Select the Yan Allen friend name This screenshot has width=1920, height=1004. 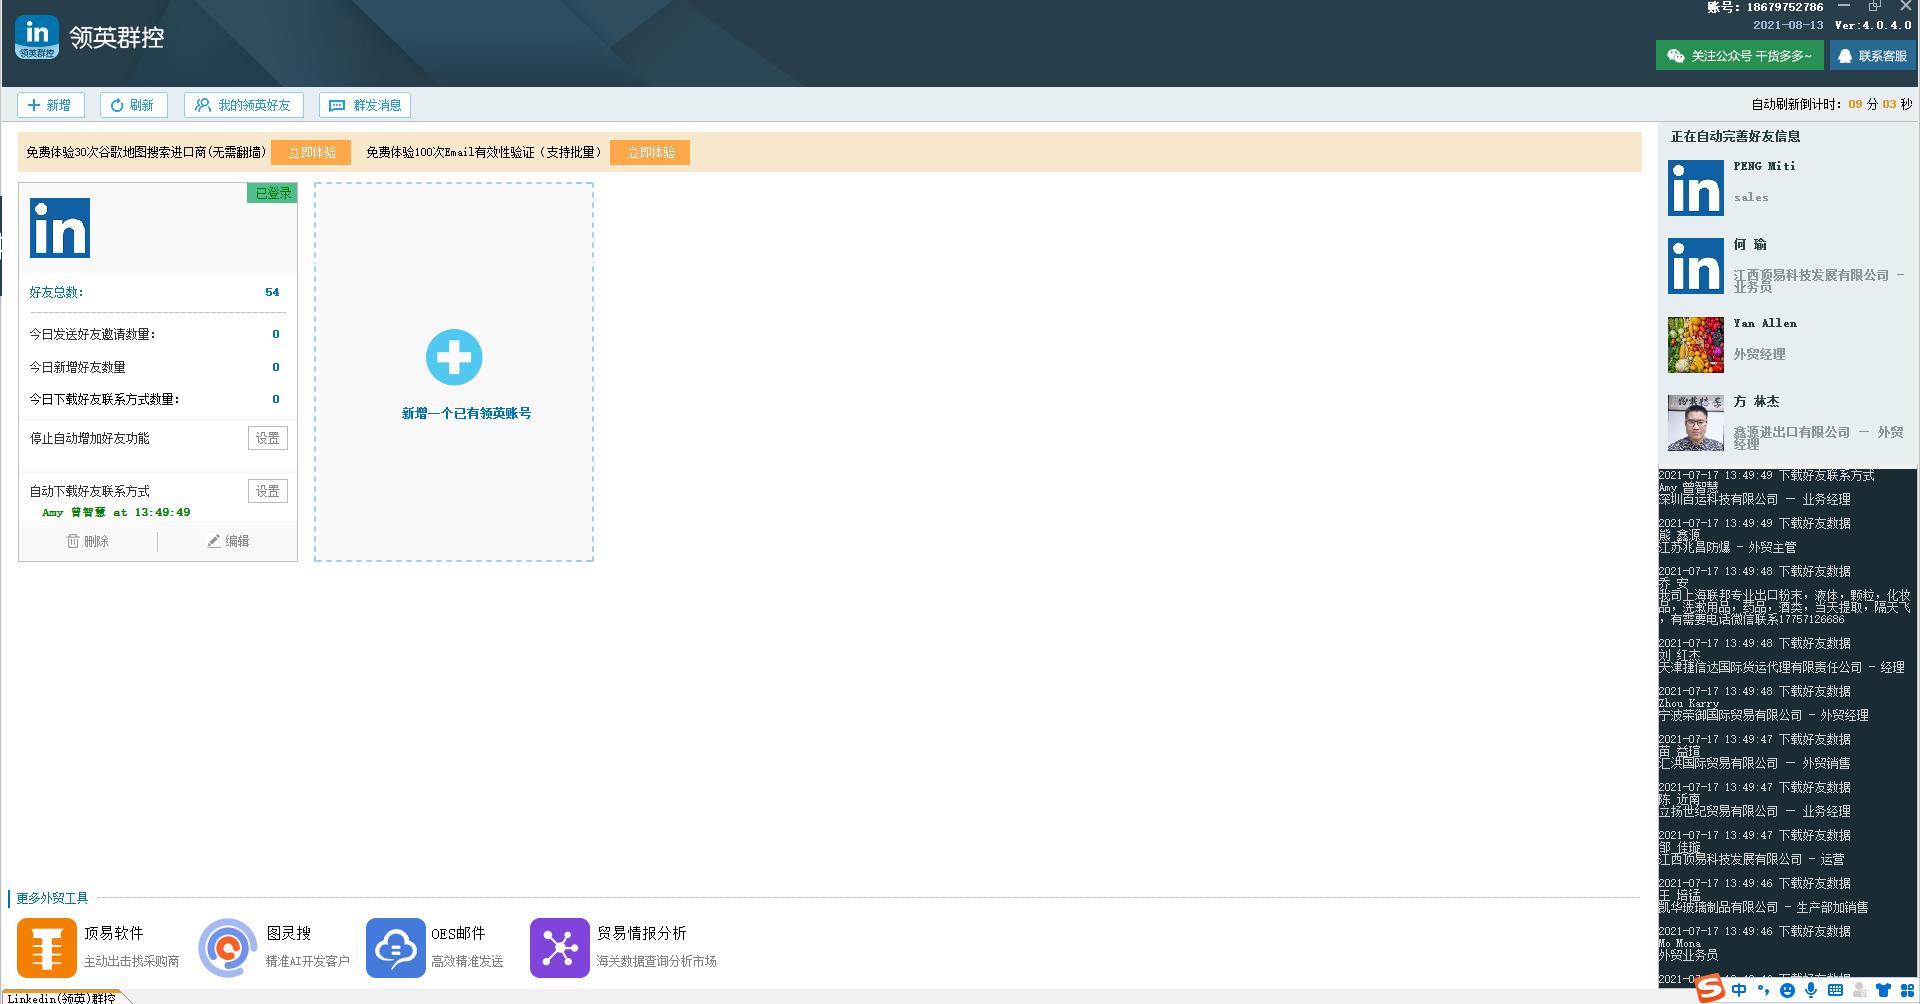click(1765, 323)
